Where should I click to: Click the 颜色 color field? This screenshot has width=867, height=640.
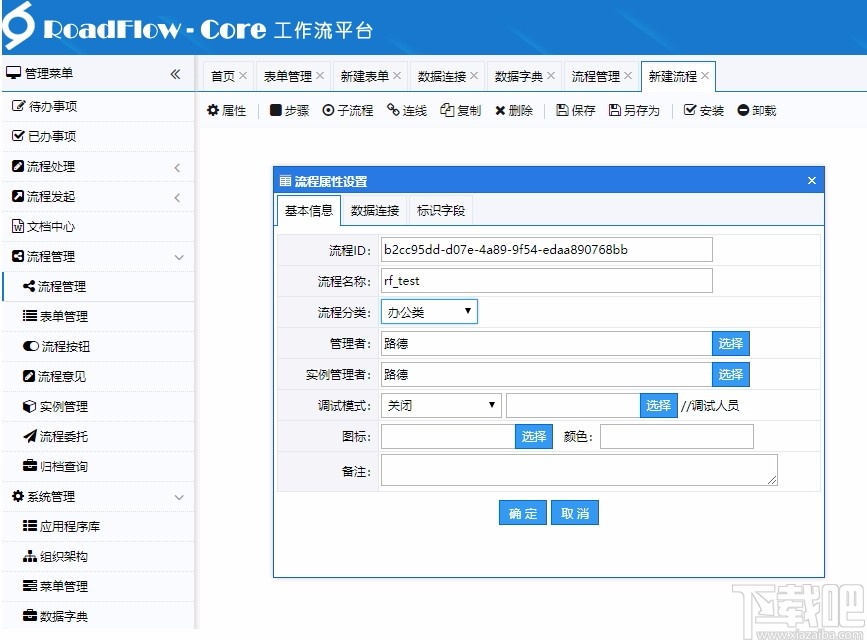pyautogui.click(x=677, y=436)
